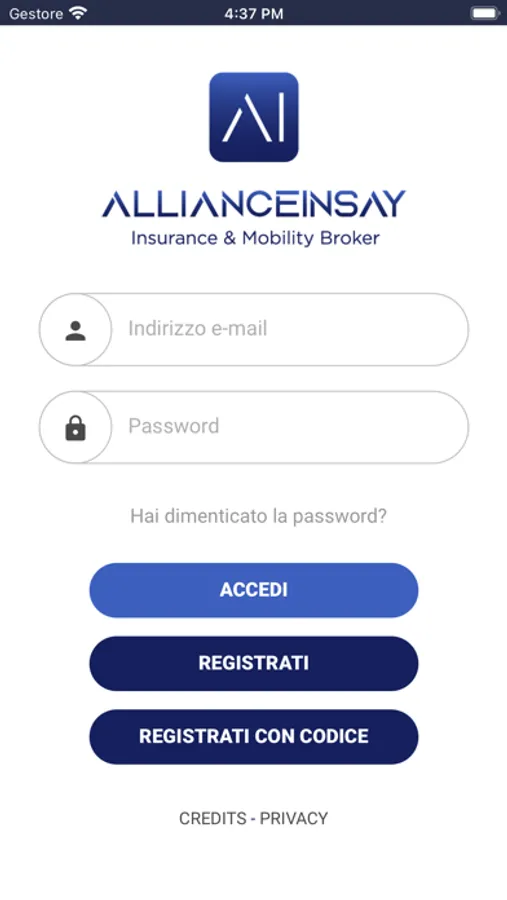Select circle around the user icon

tap(75, 329)
